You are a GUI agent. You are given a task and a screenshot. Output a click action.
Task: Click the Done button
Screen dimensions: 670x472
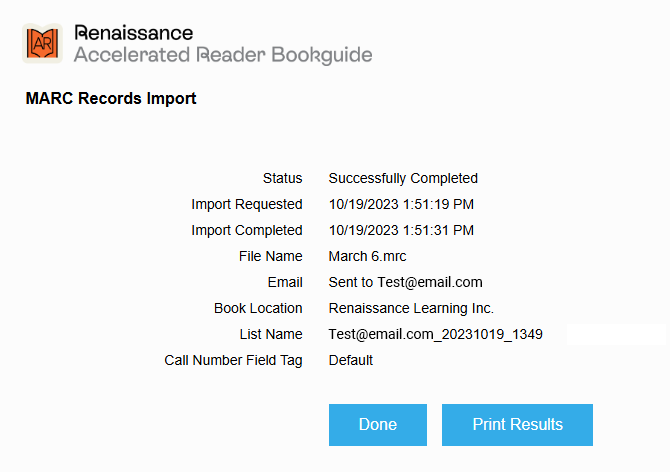378,425
